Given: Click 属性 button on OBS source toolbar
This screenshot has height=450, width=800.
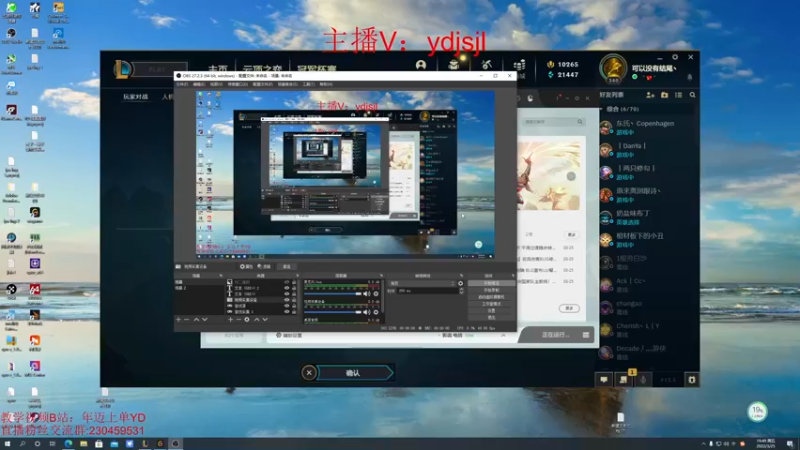Looking at the screenshot, I should point(246,266).
